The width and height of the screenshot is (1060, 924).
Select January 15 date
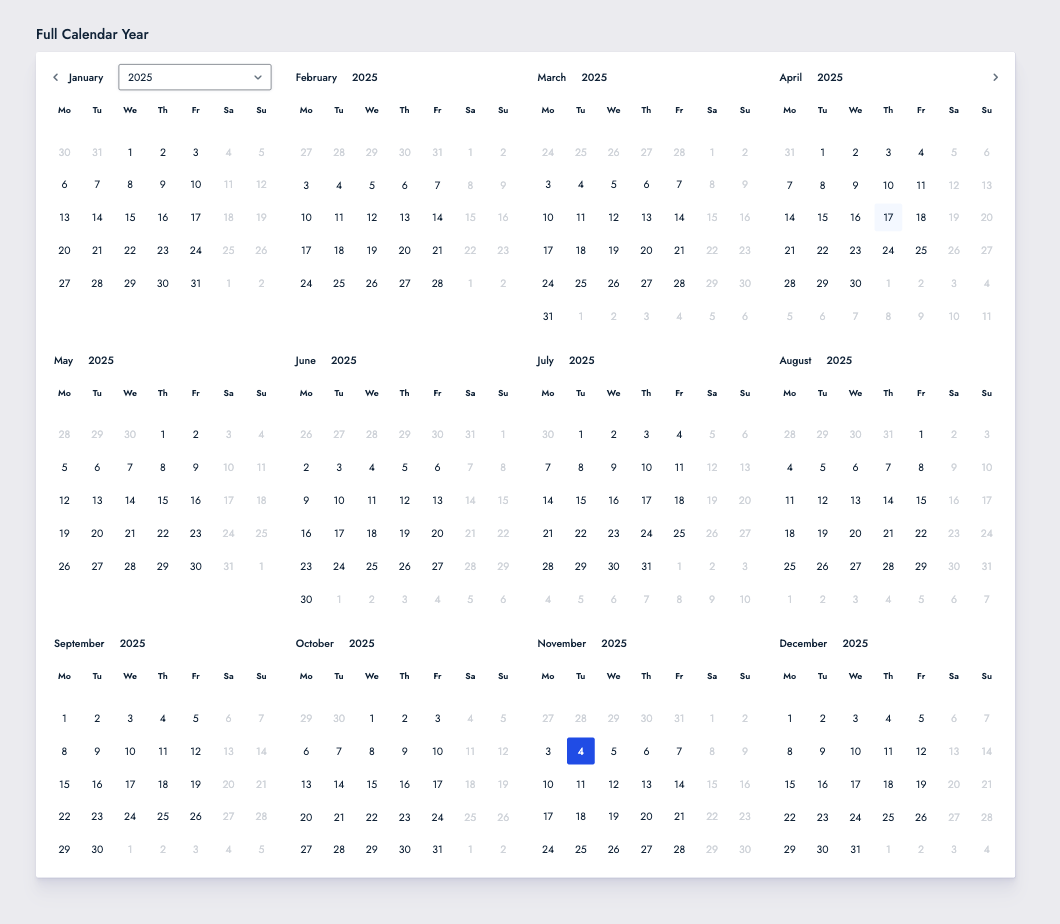pos(130,218)
